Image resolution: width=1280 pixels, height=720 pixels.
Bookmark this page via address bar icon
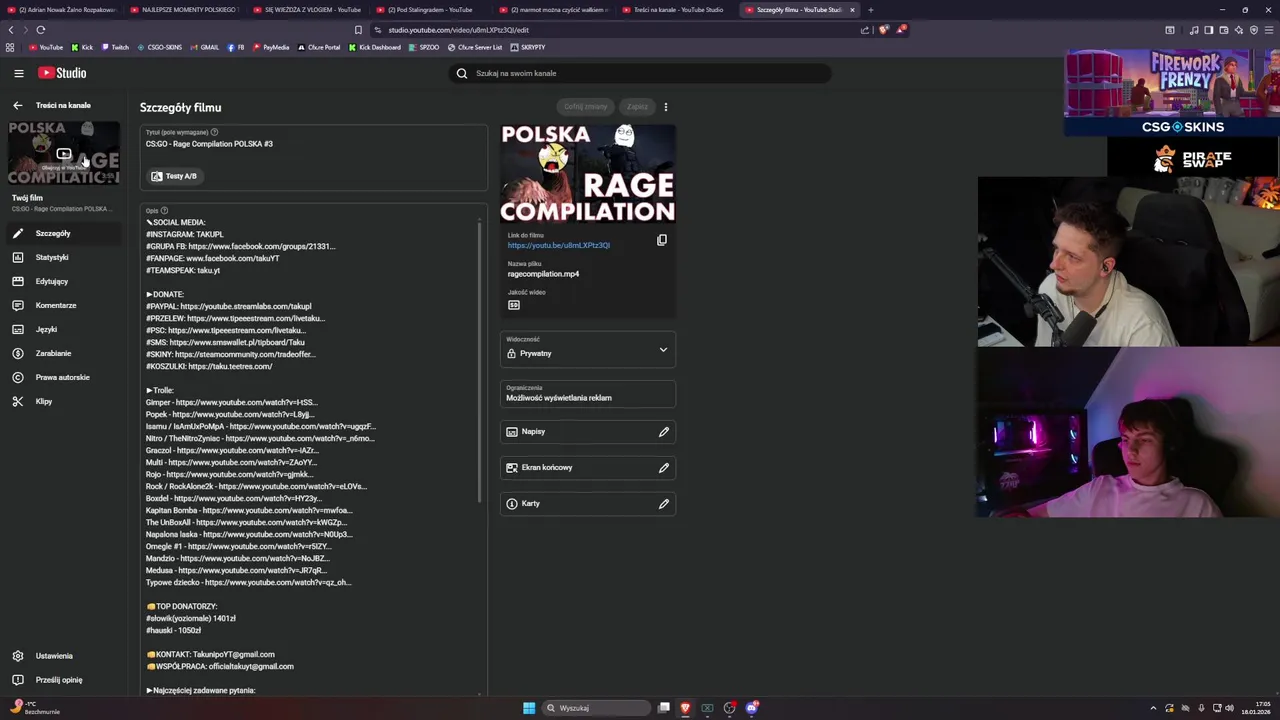click(x=358, y=29)
